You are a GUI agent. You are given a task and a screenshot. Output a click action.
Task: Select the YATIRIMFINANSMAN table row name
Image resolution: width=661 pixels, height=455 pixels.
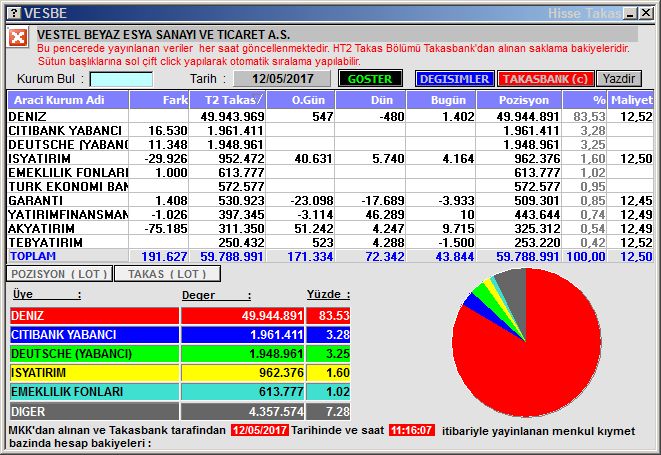coord(68,215)
